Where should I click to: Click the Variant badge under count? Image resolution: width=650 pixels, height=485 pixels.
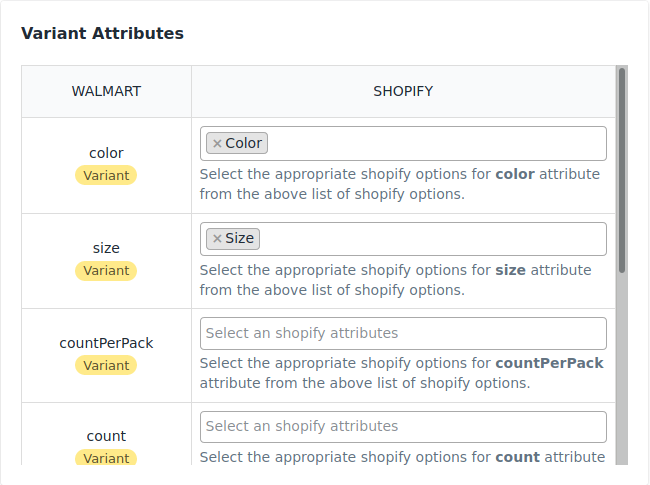106,457
